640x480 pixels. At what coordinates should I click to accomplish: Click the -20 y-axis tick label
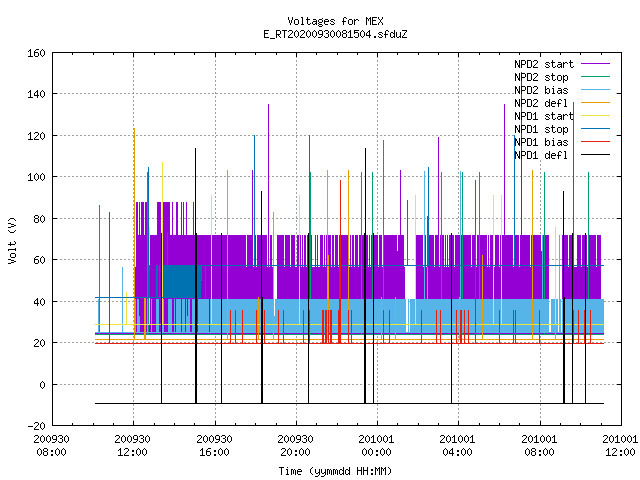coord(36,426)
